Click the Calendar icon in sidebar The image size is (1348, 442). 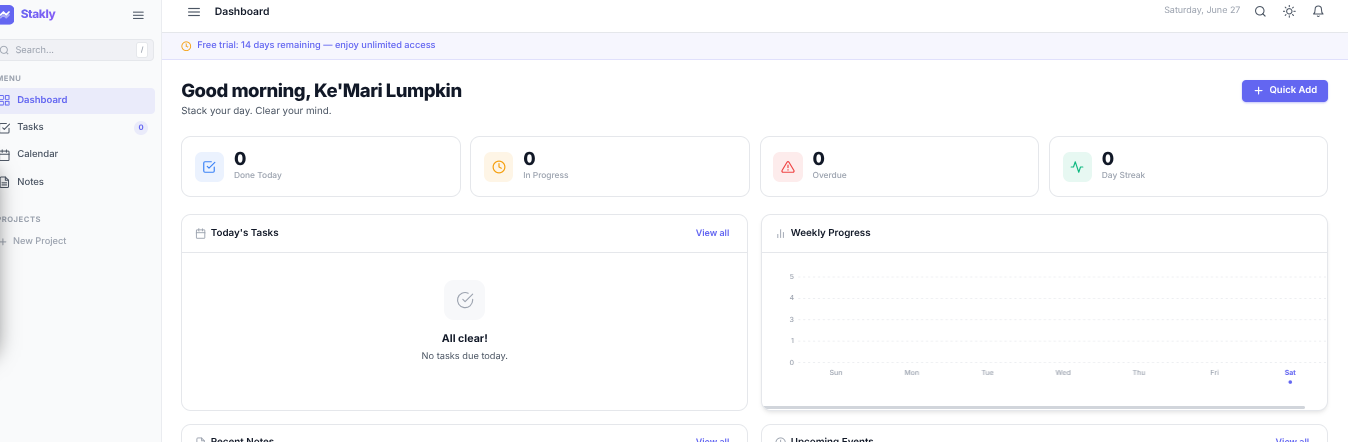pos(5,154)
